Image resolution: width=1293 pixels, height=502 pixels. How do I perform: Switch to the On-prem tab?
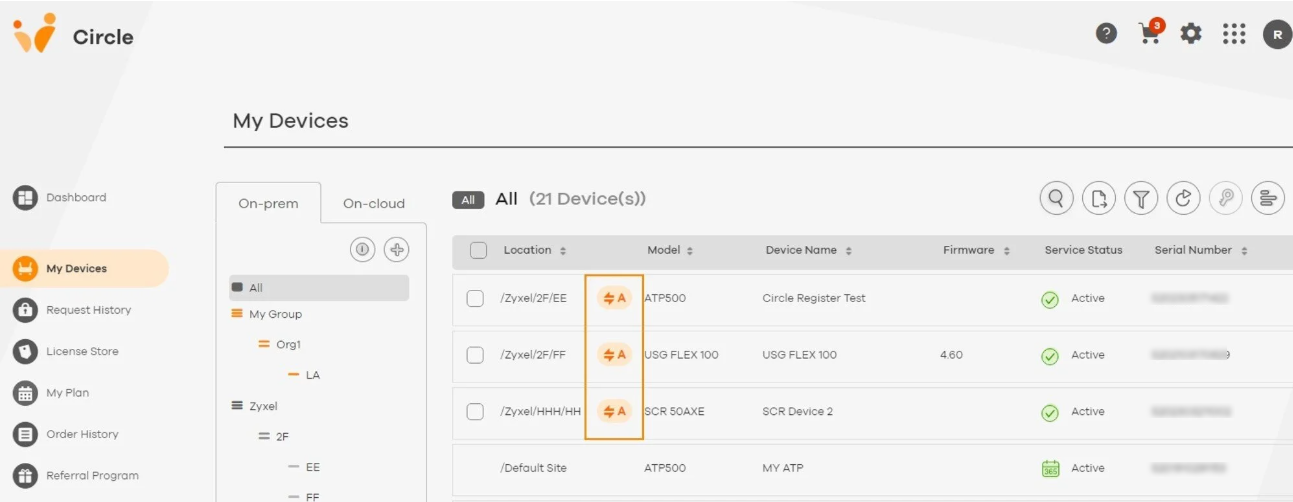268,203
